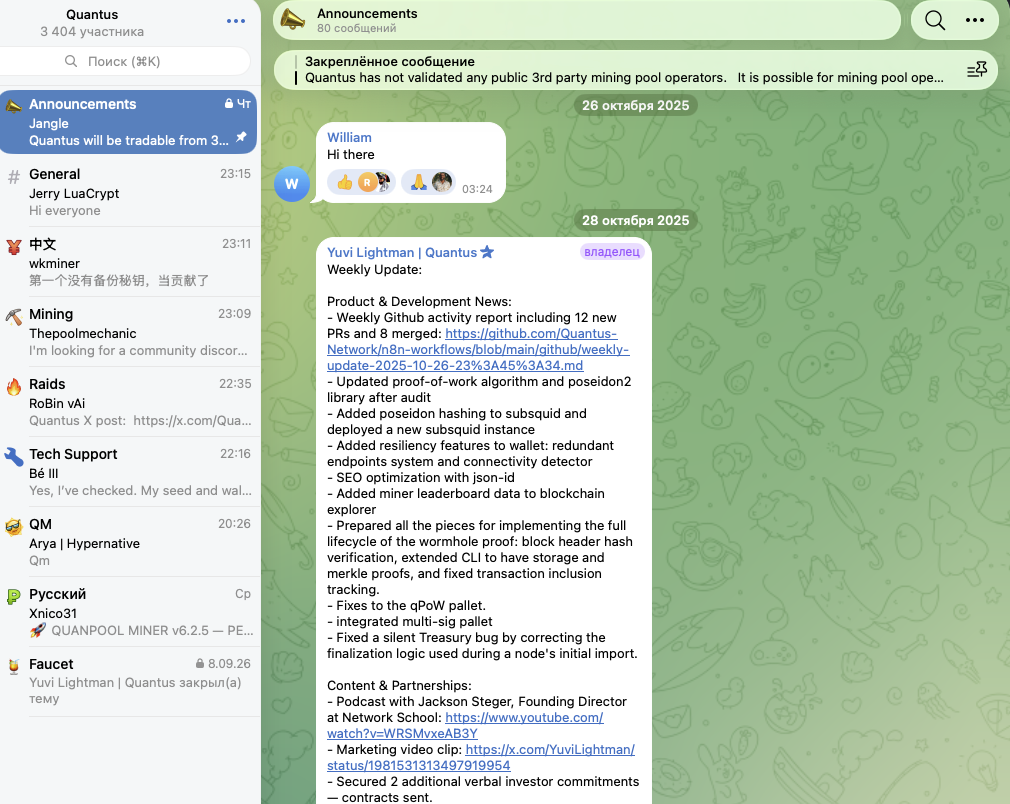Viewport: 1010px width, 804px height.
Task: Click 'Thepoolmechanic' in Mining topic
Action: (x=82, y=333)
